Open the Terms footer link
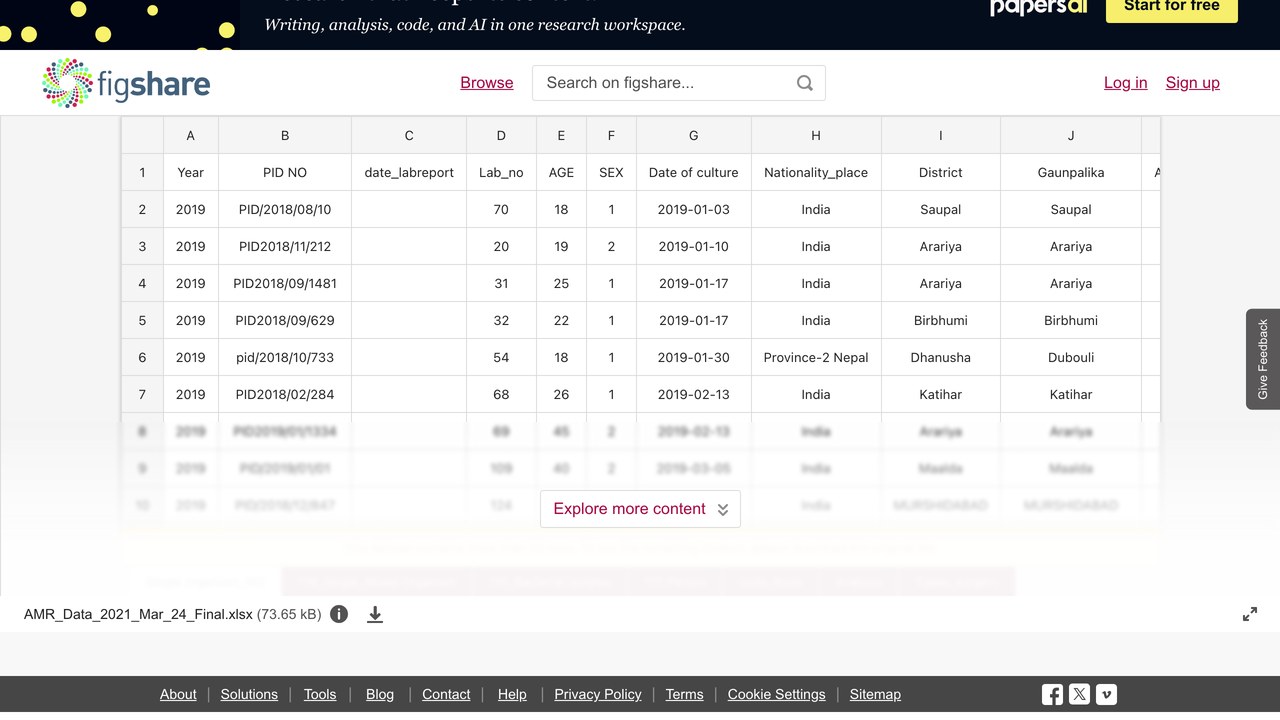The height and width of the screenshot is (720, 1280). point(685,694)
